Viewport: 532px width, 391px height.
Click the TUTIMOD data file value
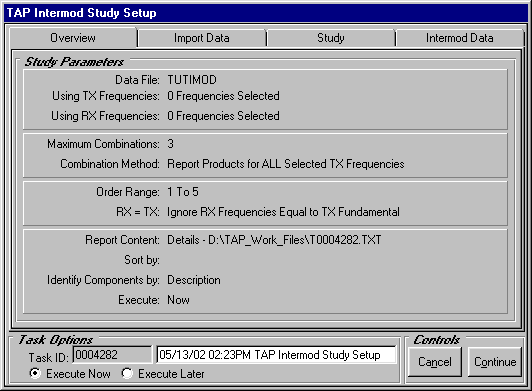tap(192, 80)
